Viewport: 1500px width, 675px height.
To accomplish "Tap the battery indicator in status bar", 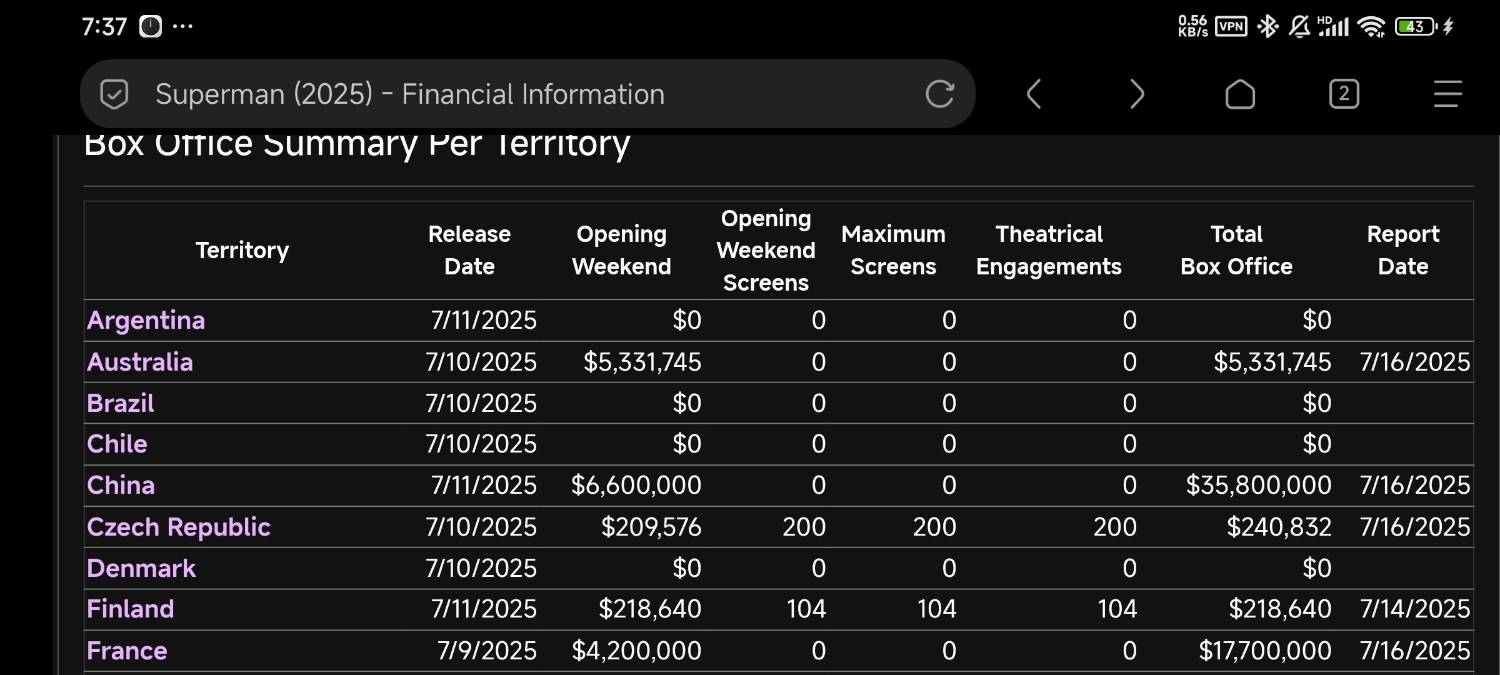I will coord(1415,27).
